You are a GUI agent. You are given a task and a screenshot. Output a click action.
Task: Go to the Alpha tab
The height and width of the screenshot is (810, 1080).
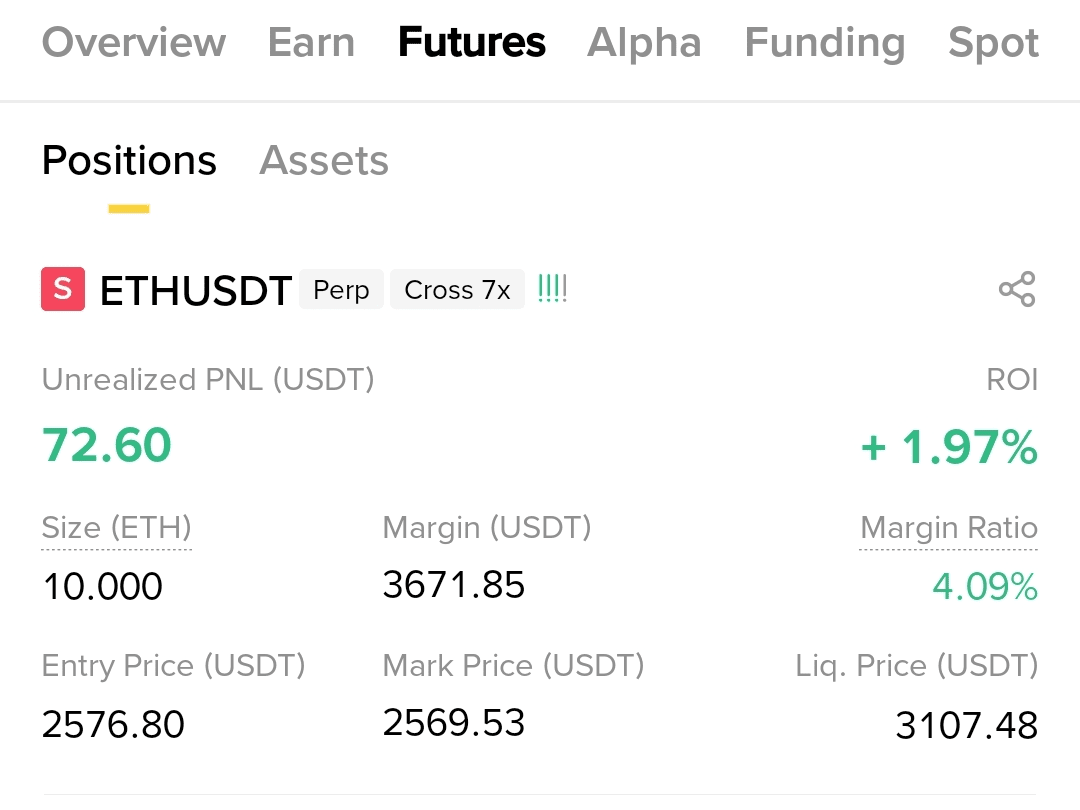pos(644,43)
